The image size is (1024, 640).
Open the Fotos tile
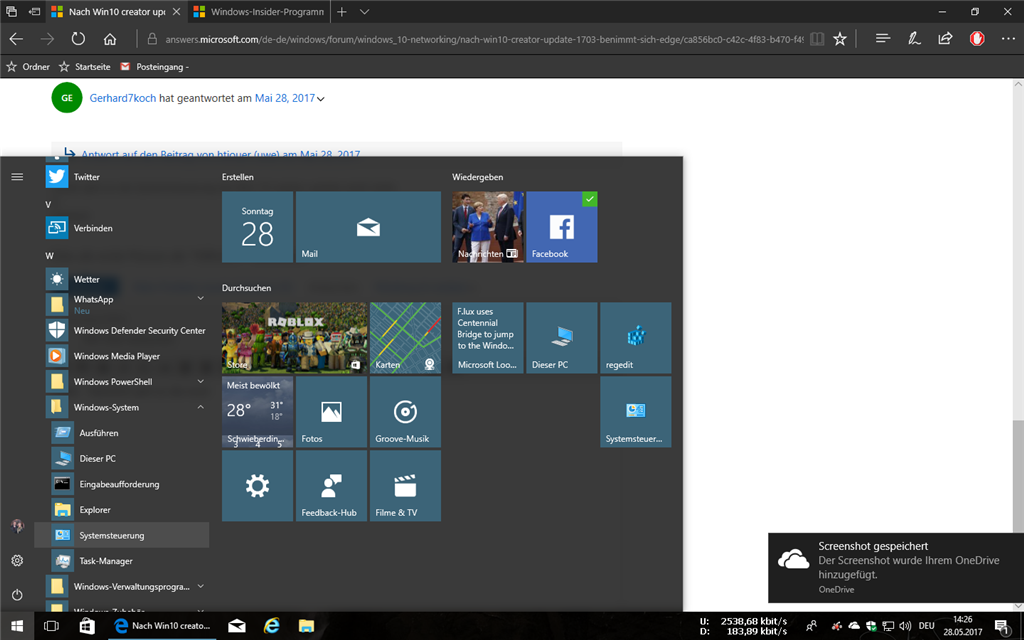click(x=331, y=411)
